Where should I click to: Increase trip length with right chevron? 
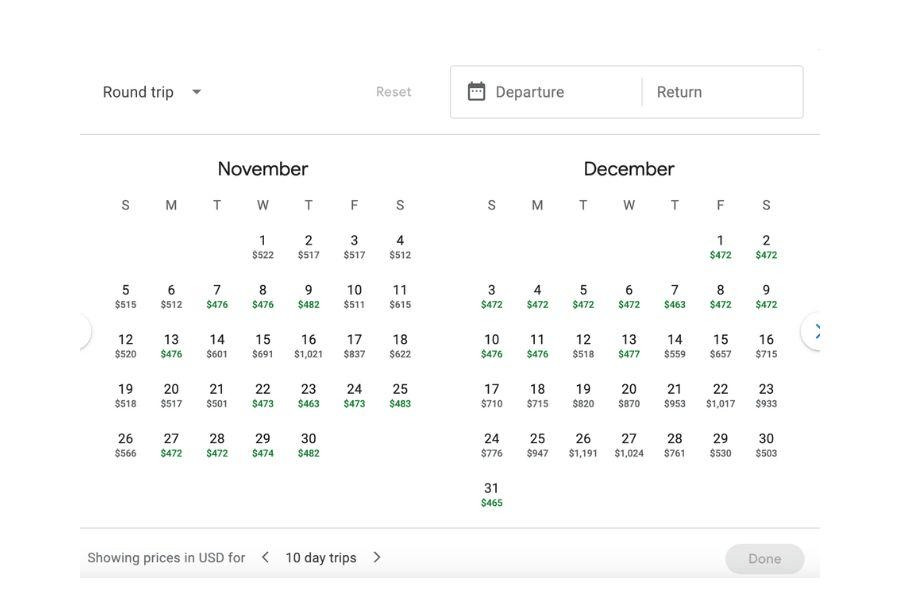pos(377,558)
